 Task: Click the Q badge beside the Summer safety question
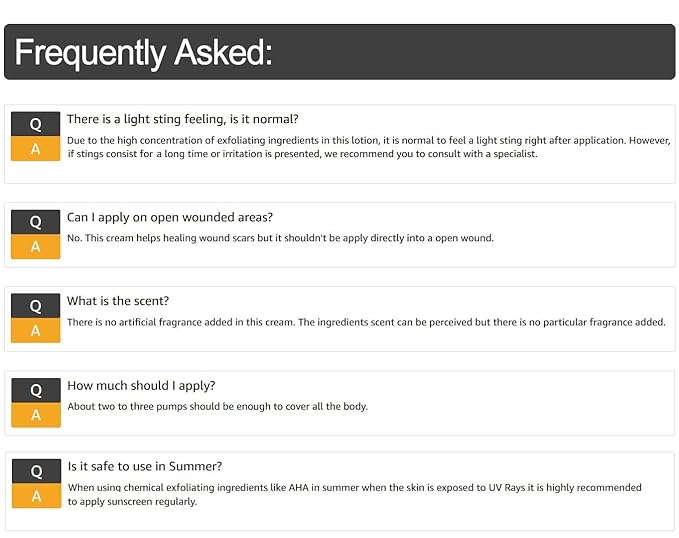point(36,471)
